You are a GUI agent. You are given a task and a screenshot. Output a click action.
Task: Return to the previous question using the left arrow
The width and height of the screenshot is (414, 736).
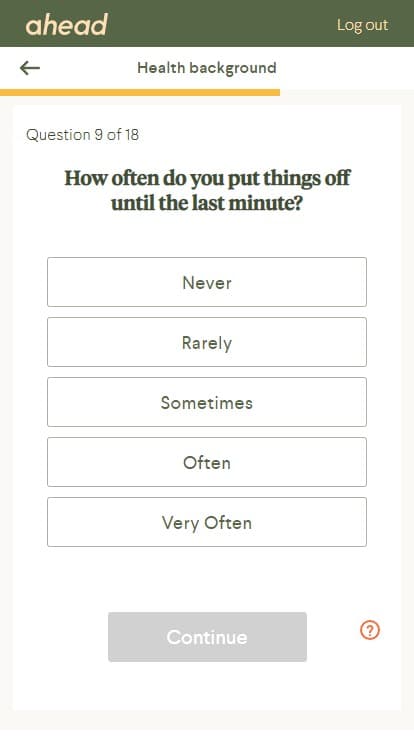point(30,68)
